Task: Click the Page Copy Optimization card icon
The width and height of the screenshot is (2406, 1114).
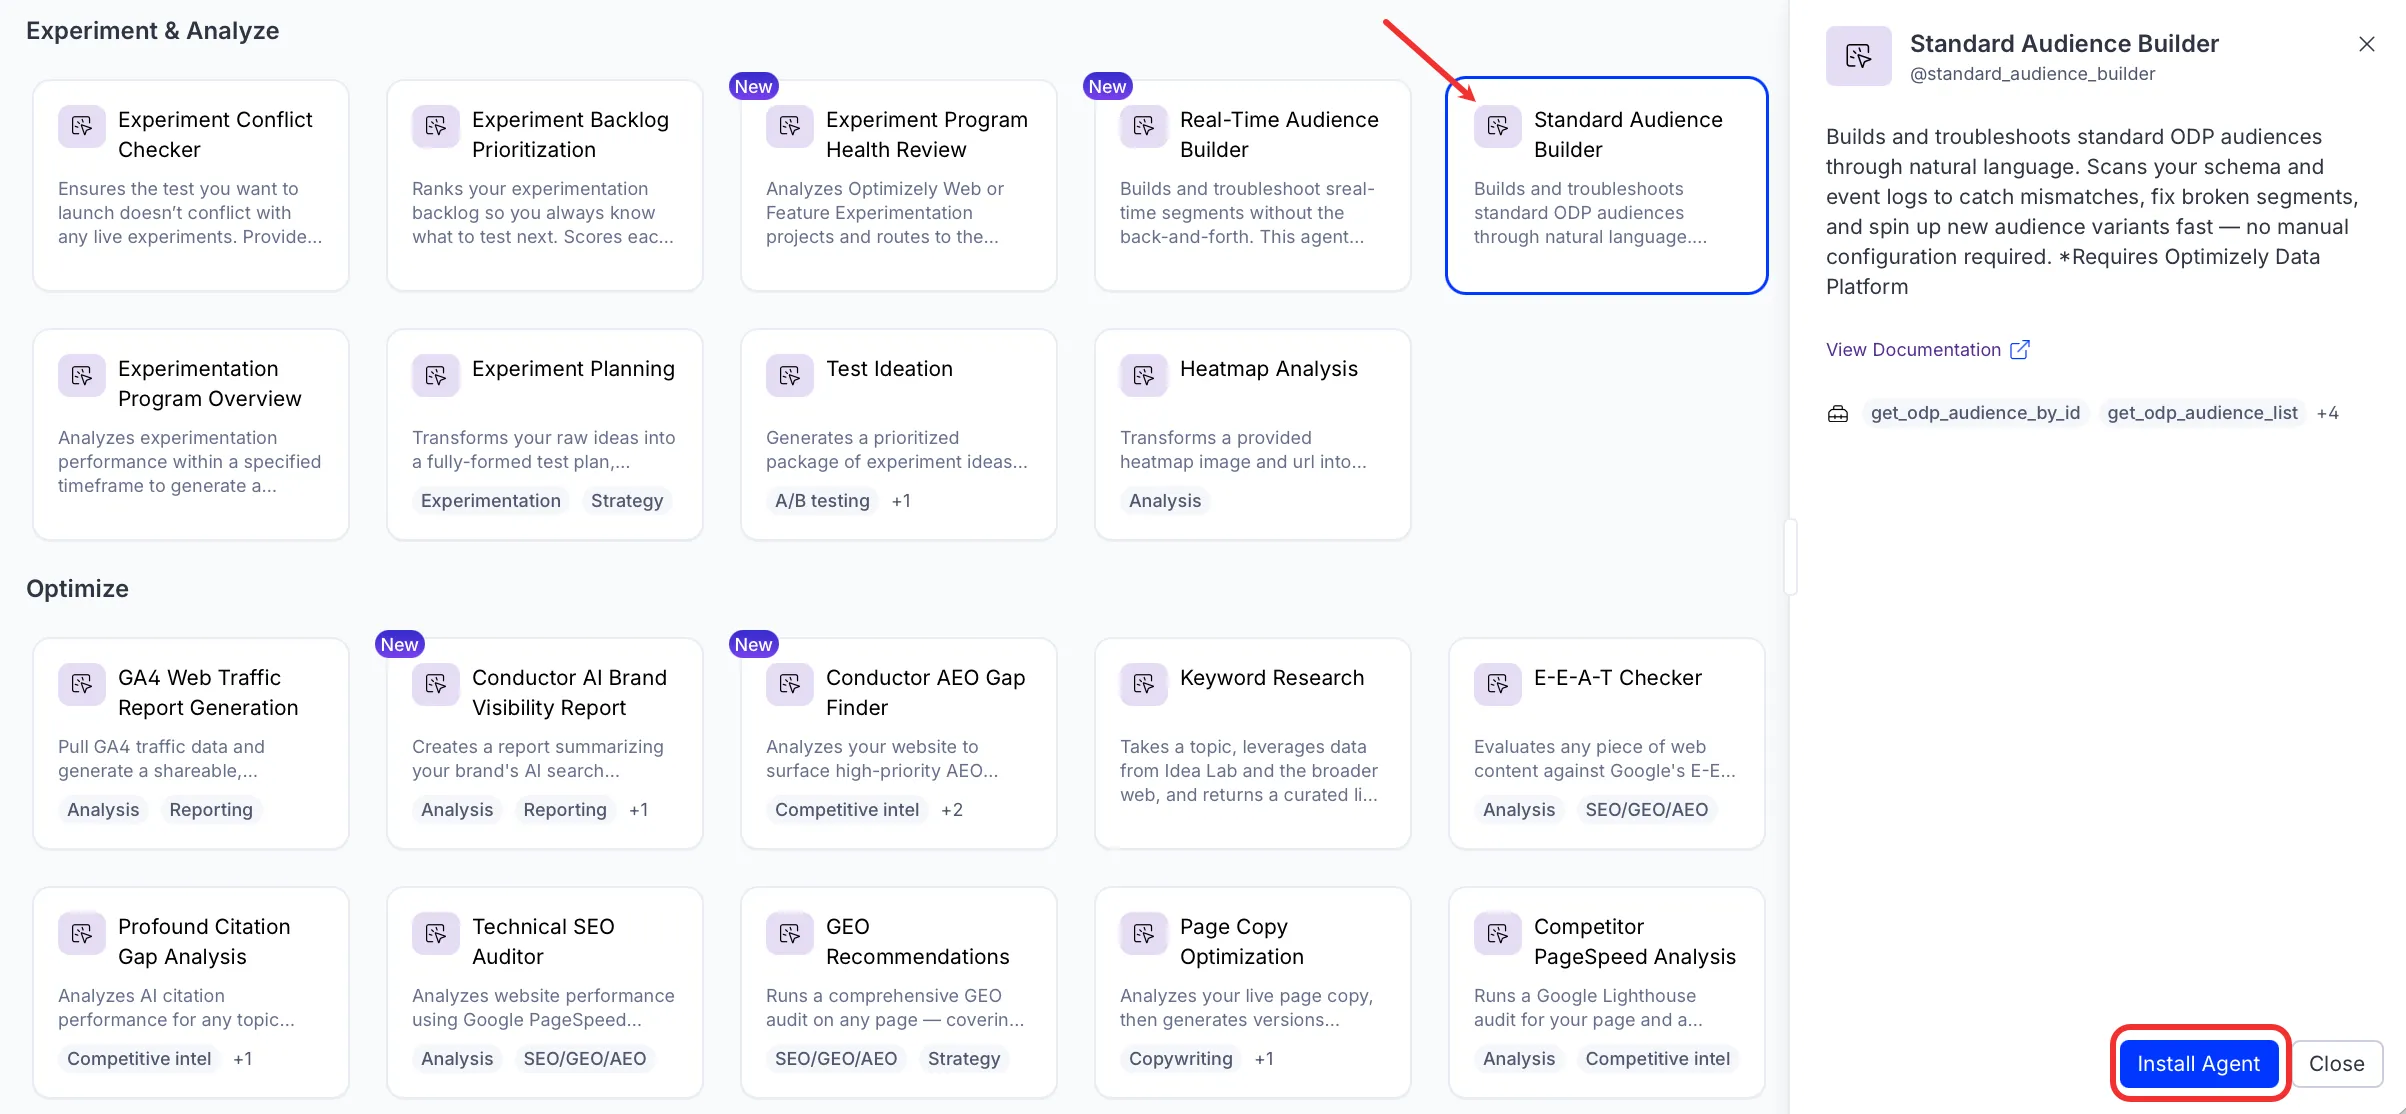Action: 1144,933
